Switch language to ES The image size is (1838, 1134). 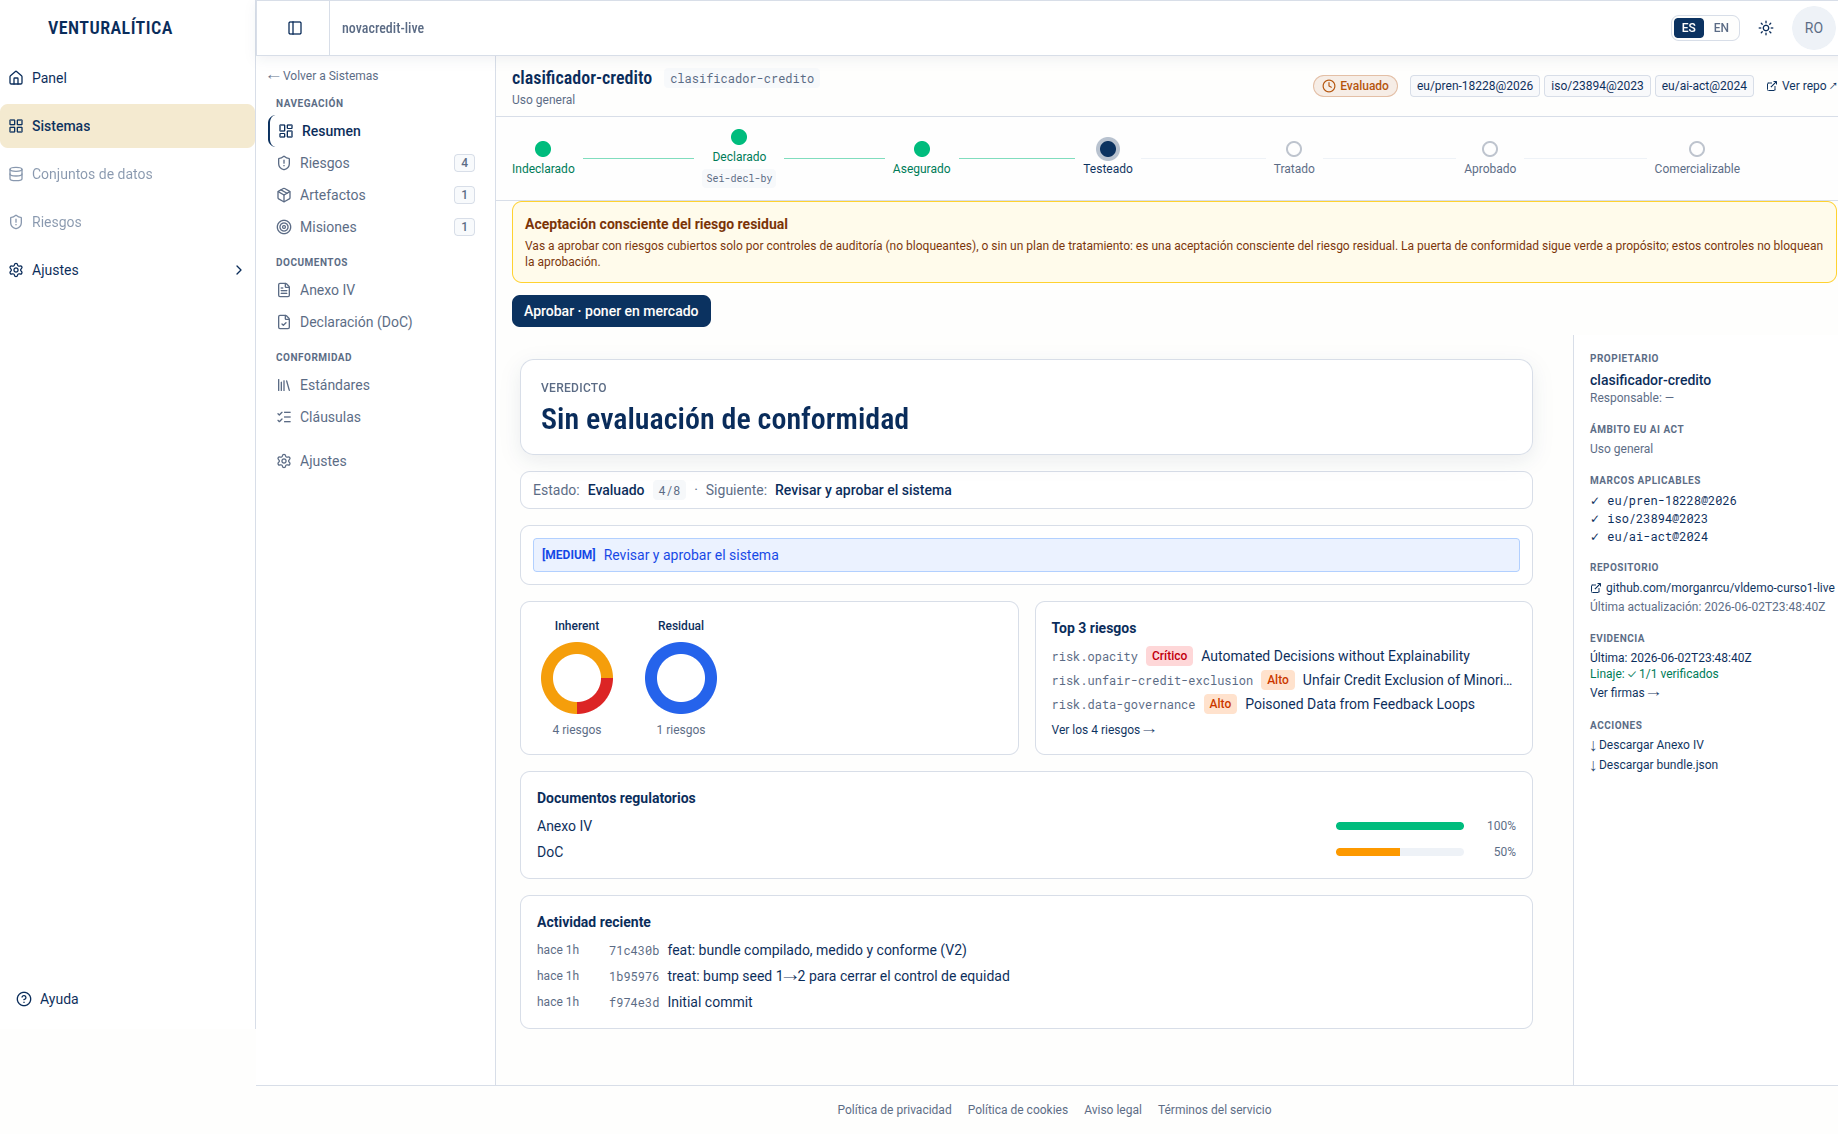[x=1688, y=28]
